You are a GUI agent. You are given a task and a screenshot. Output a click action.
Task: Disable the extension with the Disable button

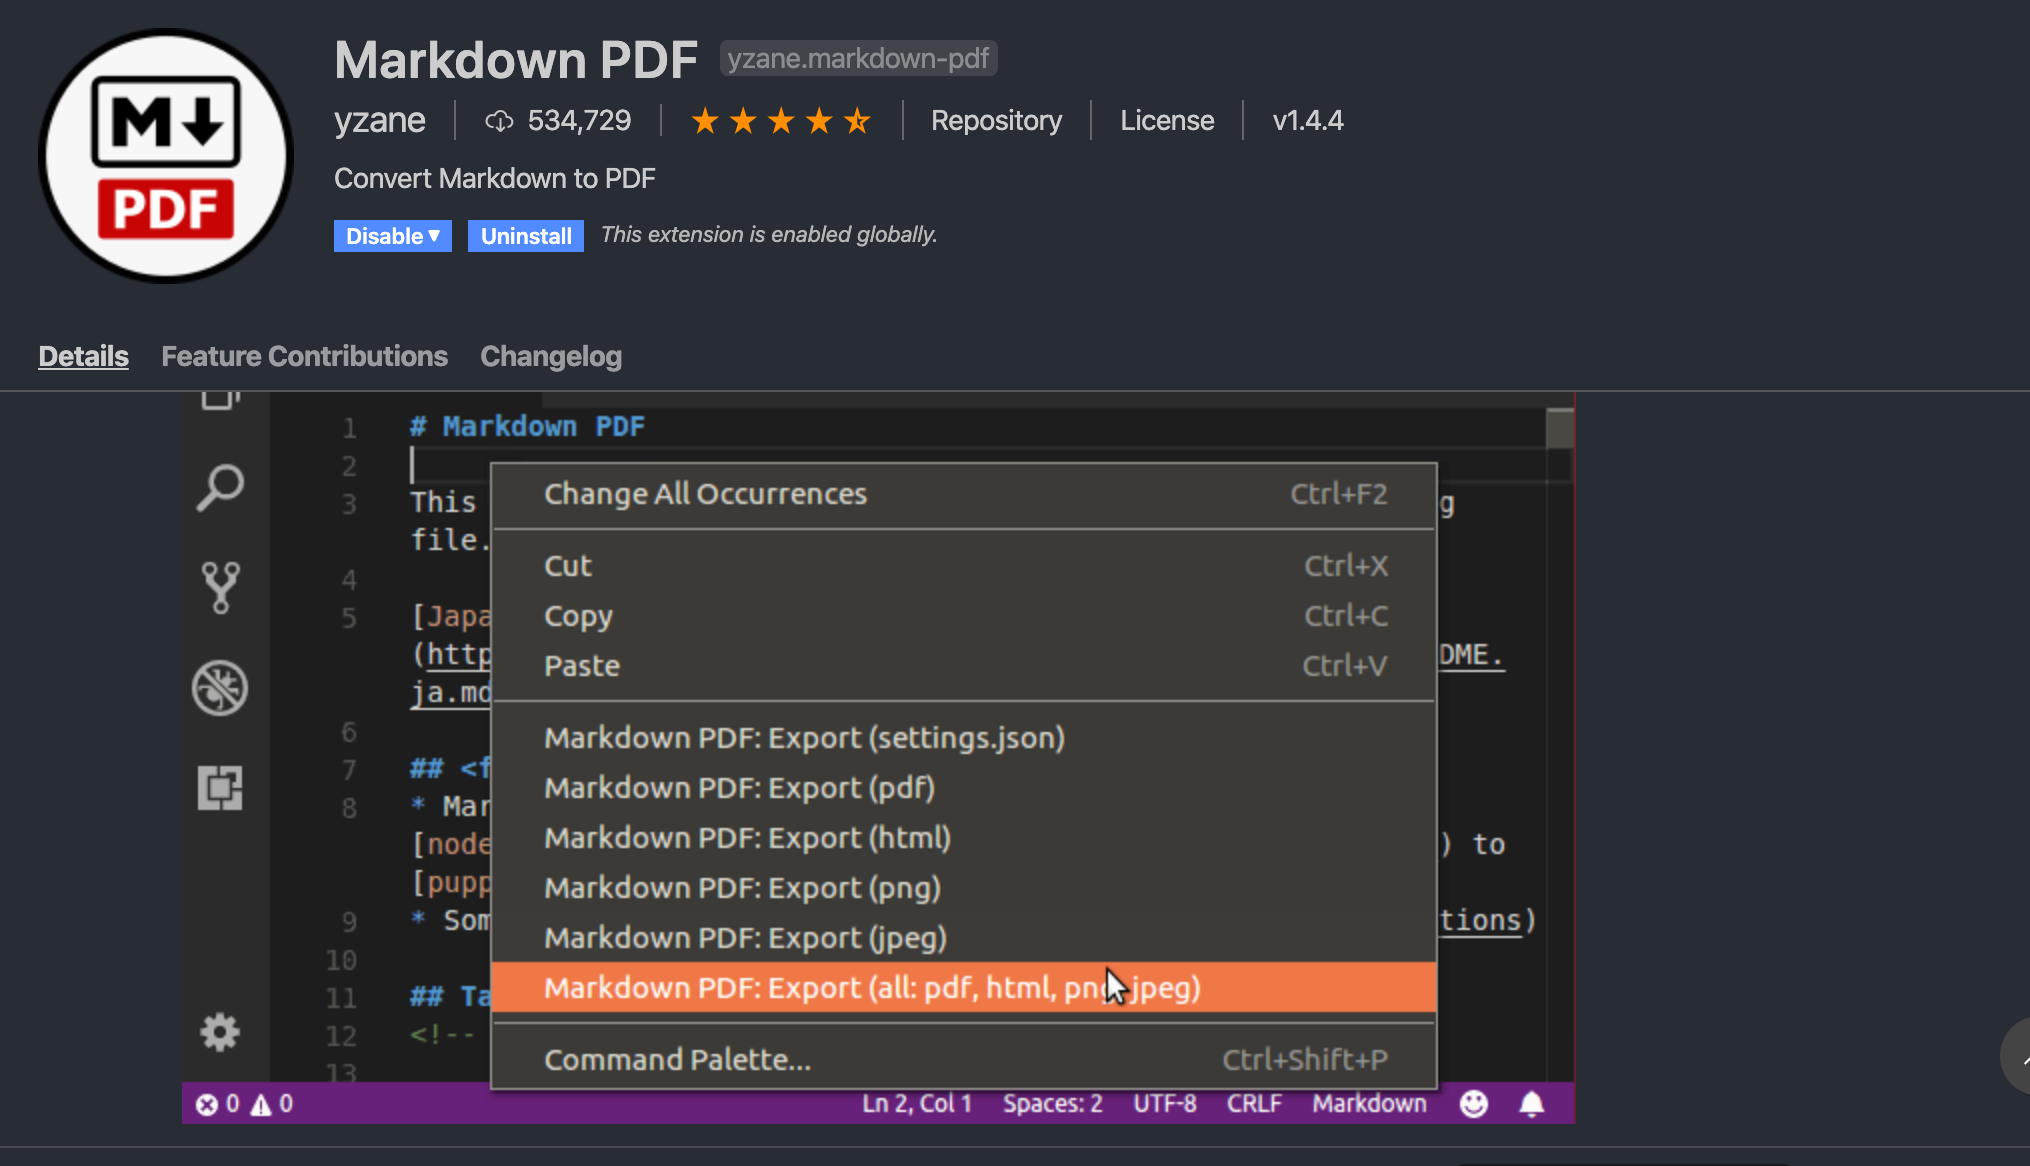pos(383,236)
